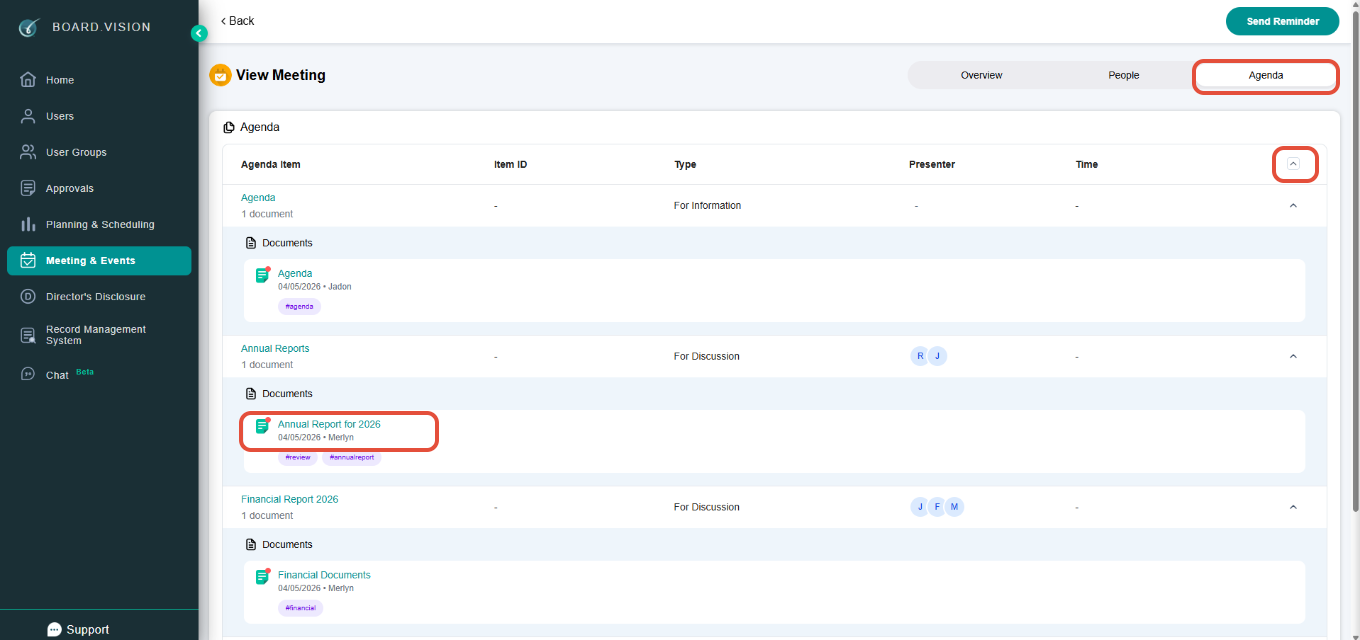Image resolution: width=1360 pixels, height=640 pixels.
Task: Click the Approvals document icon
Action: click(28, 188)
